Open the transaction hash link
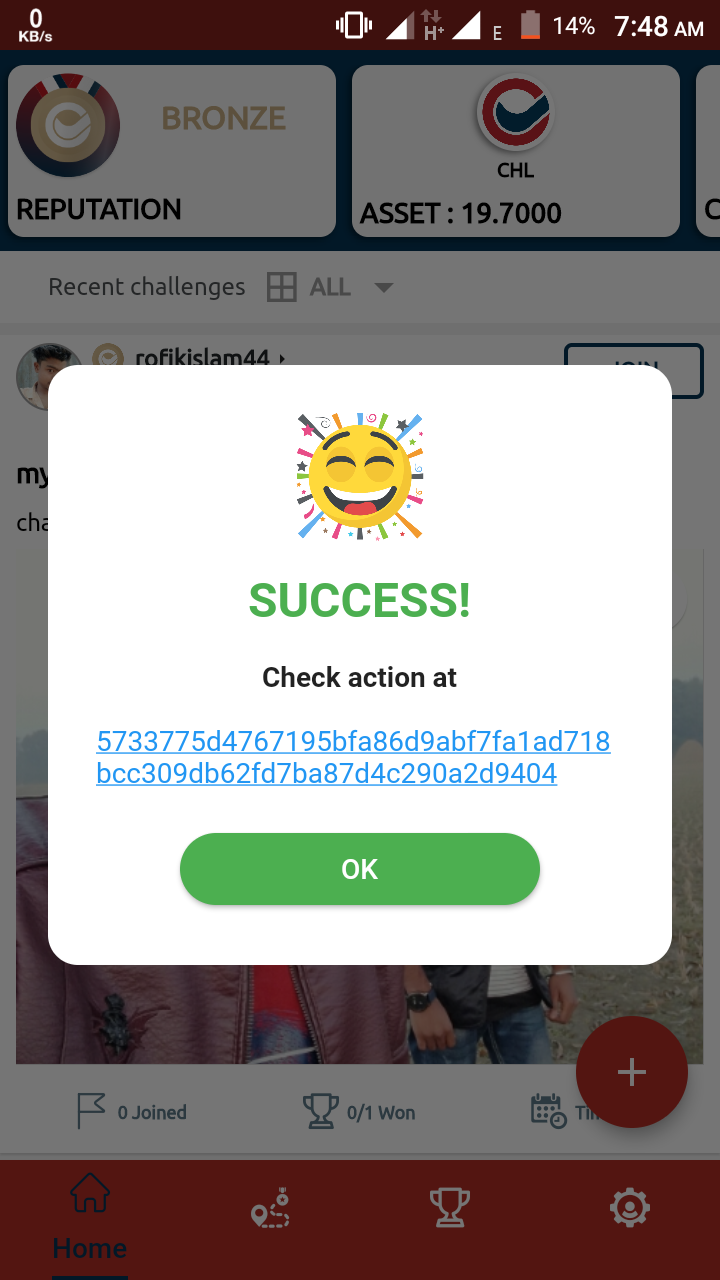The height and width of the screenshot is (1280, 720). point(353,757)
